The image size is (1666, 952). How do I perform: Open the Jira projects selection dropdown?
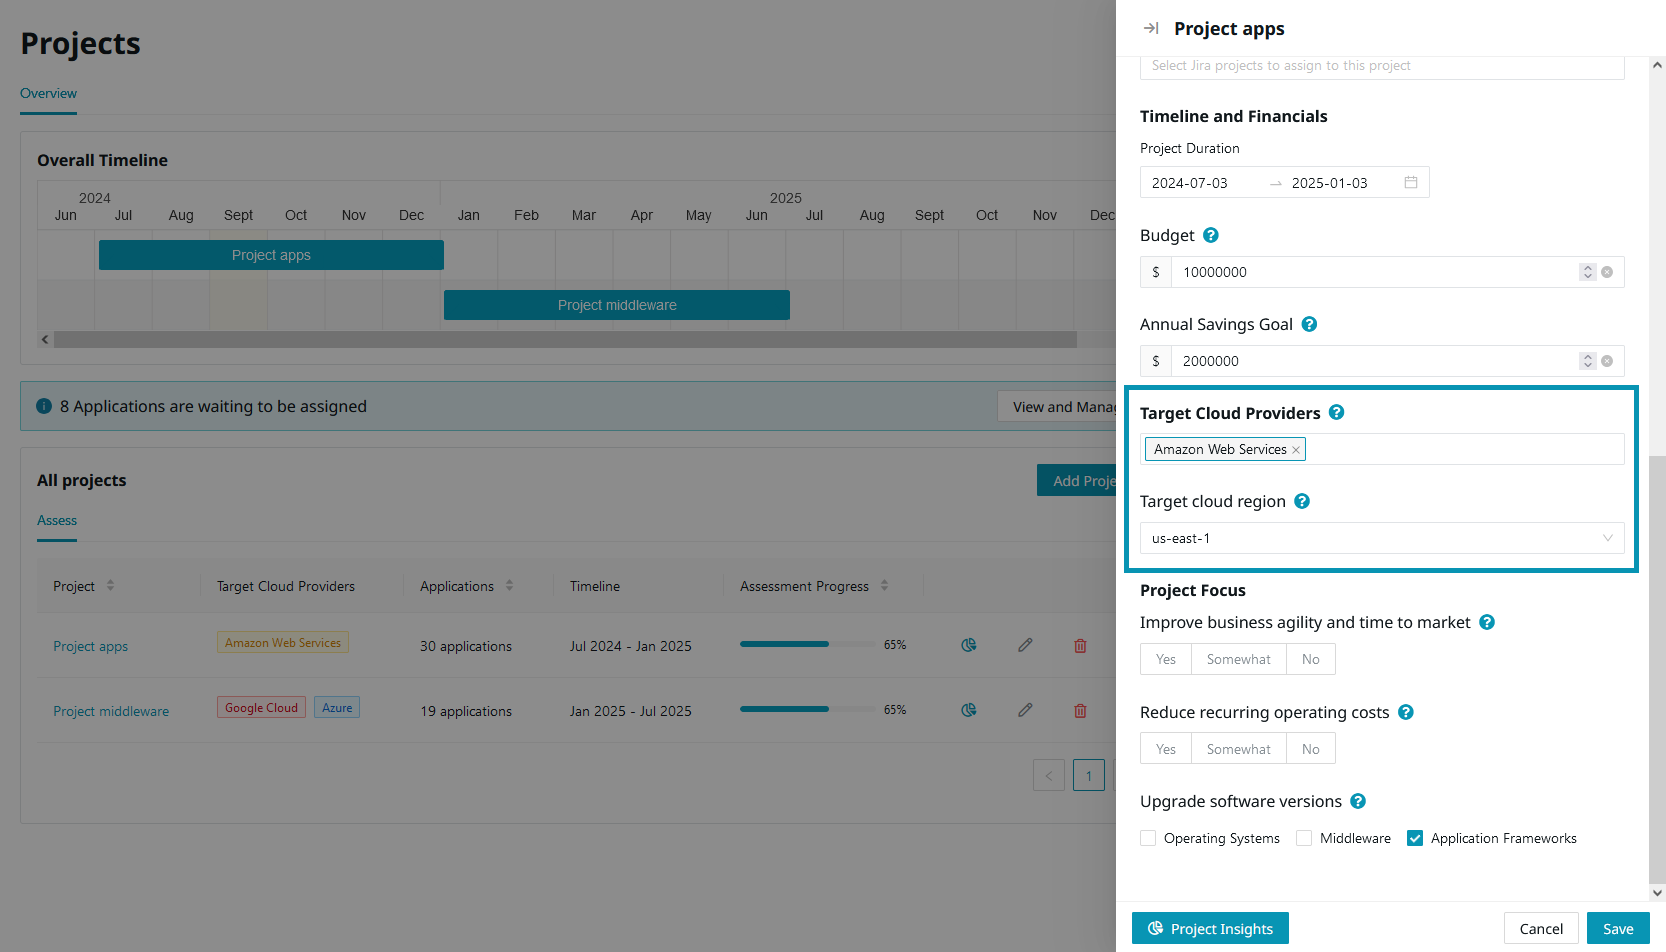(1381, 66)
